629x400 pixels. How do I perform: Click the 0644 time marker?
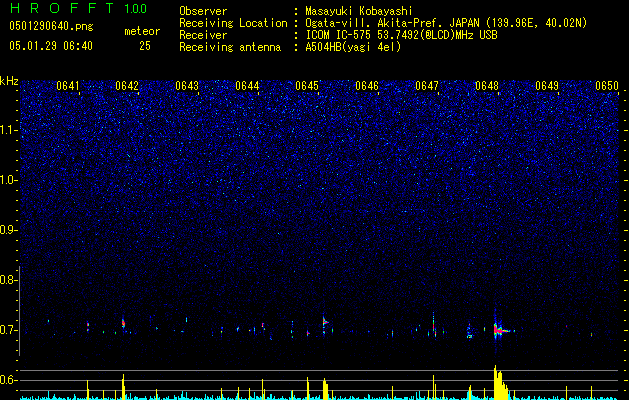(x=247, y=86)
